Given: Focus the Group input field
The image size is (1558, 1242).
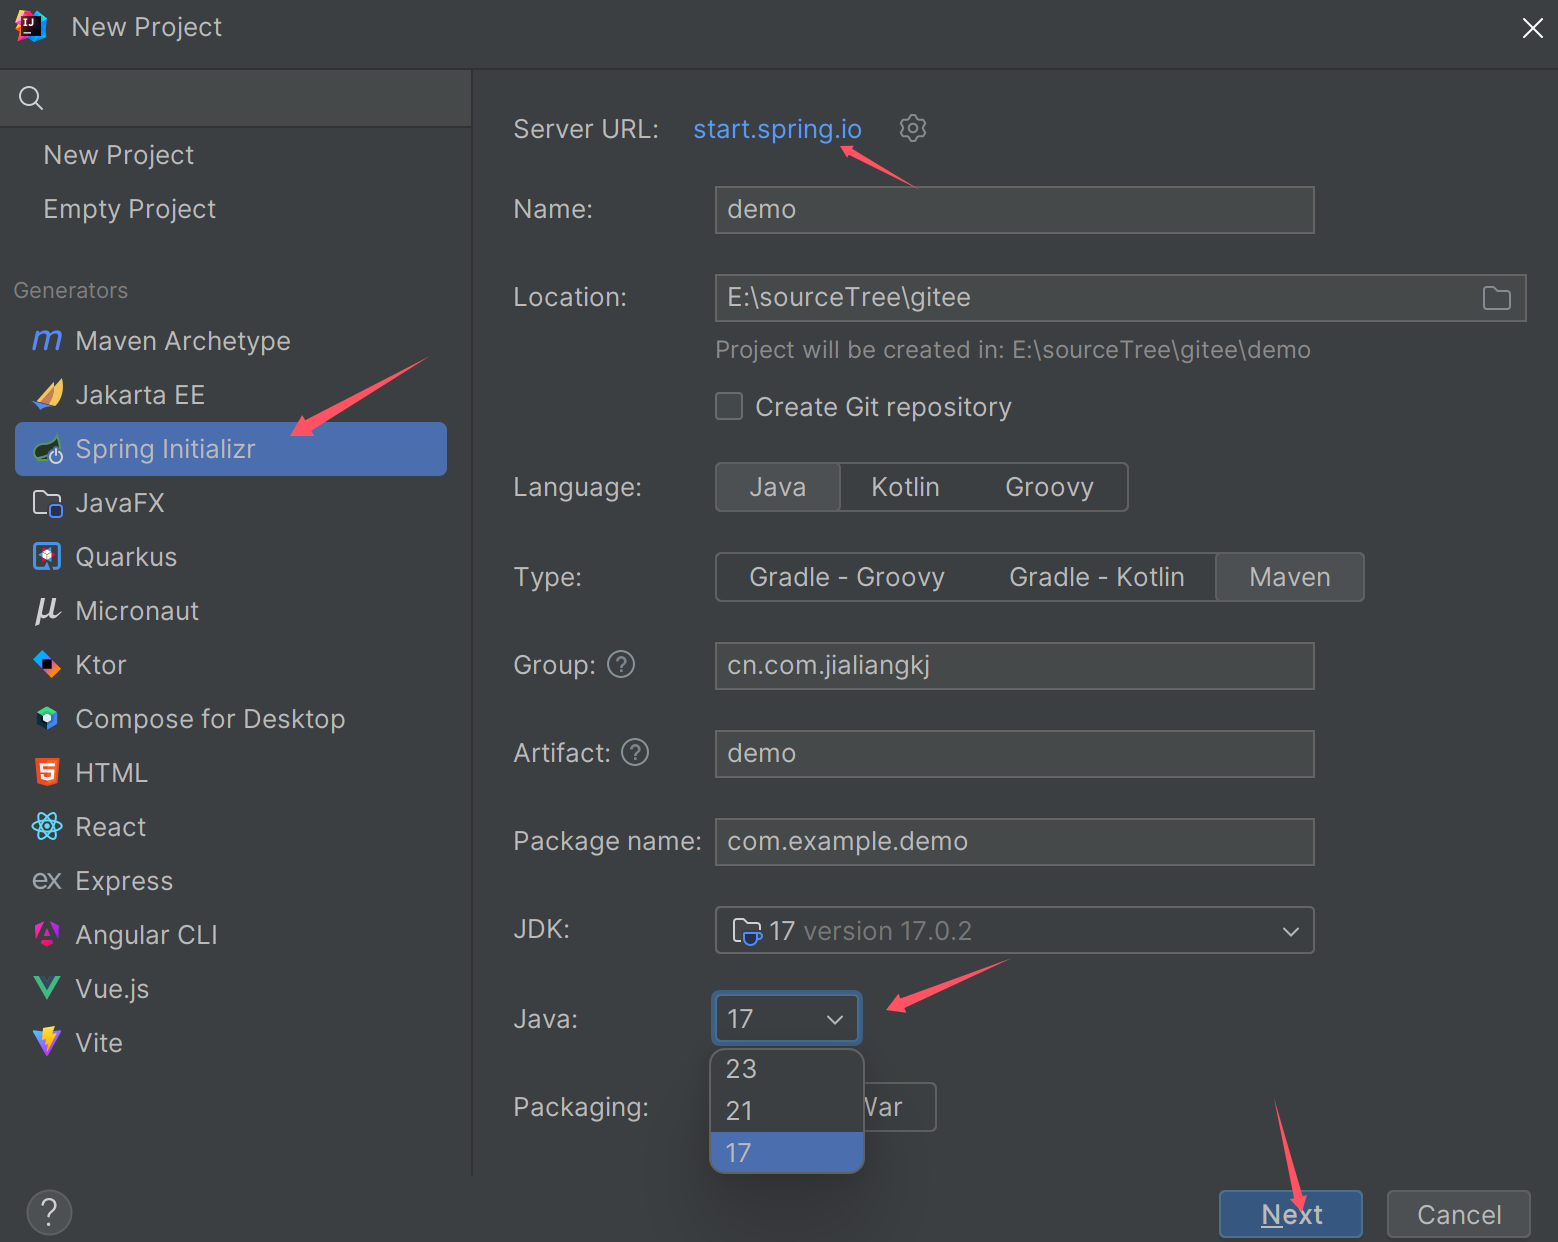Looking at the screenshot, I should pos(1014,666).
